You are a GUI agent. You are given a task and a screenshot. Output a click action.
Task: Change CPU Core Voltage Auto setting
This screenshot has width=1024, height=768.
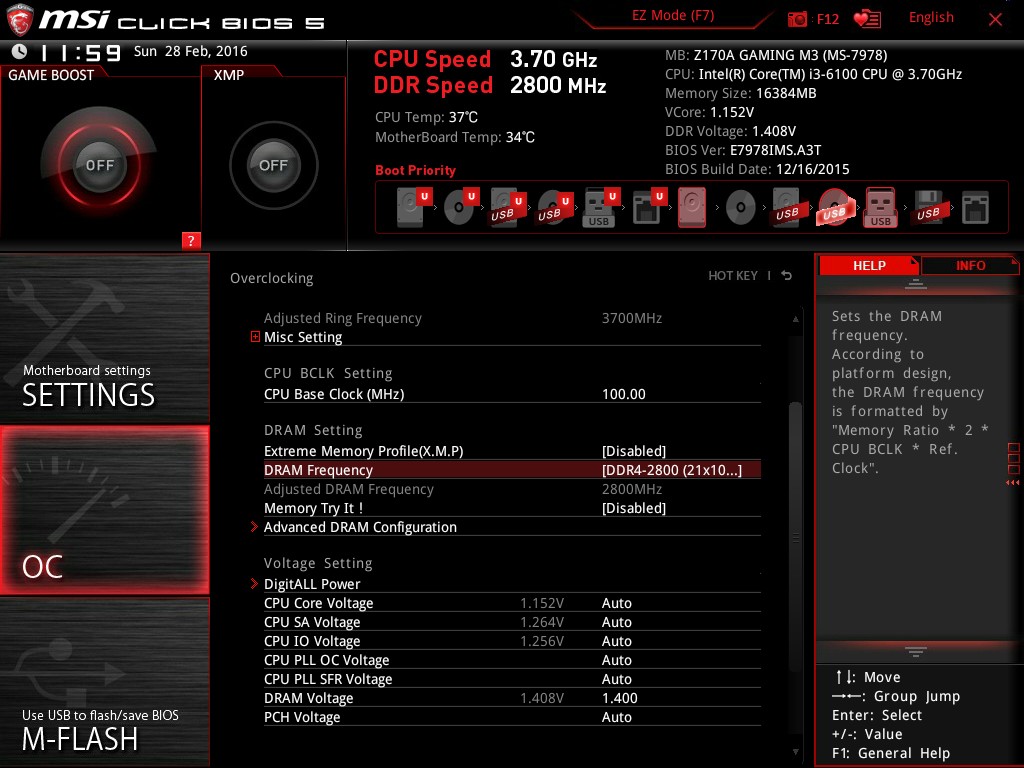pos(616,603)
